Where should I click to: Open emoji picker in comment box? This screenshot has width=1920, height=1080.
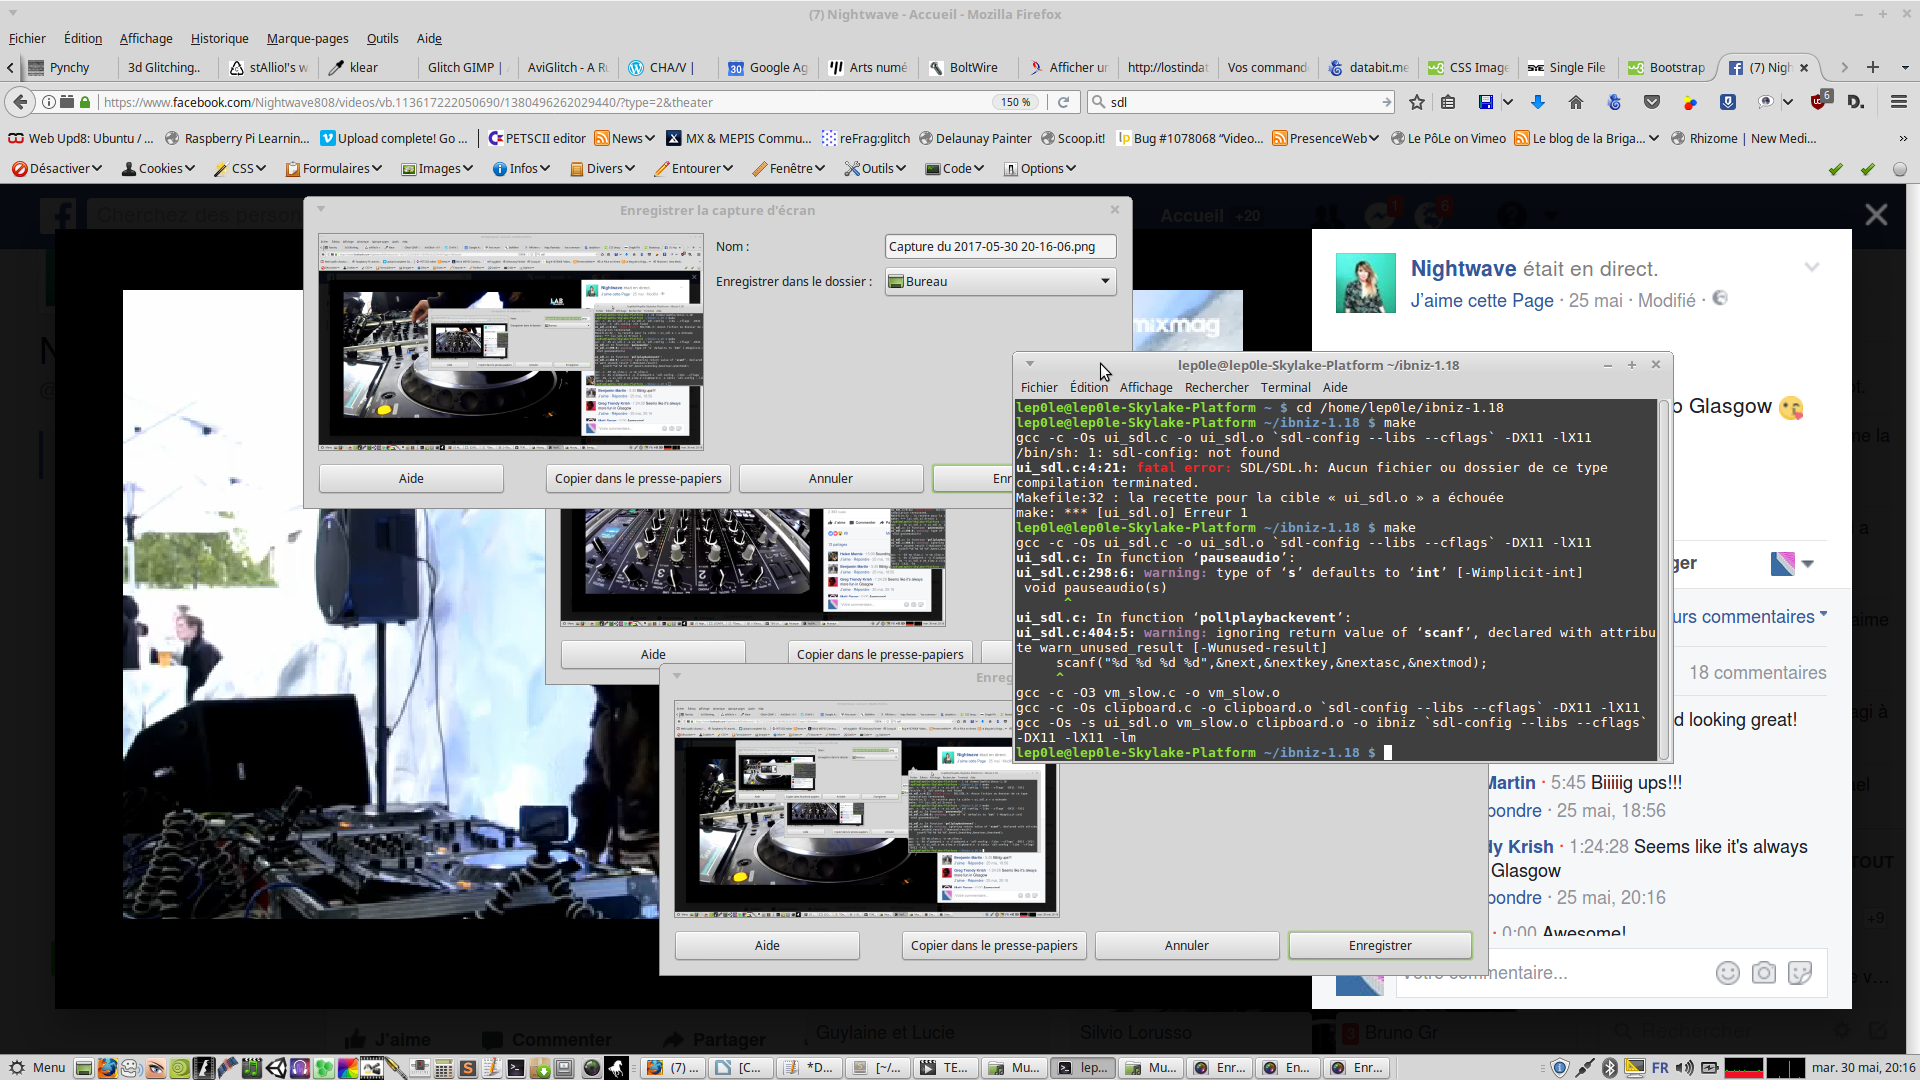tap(1727, 973)
